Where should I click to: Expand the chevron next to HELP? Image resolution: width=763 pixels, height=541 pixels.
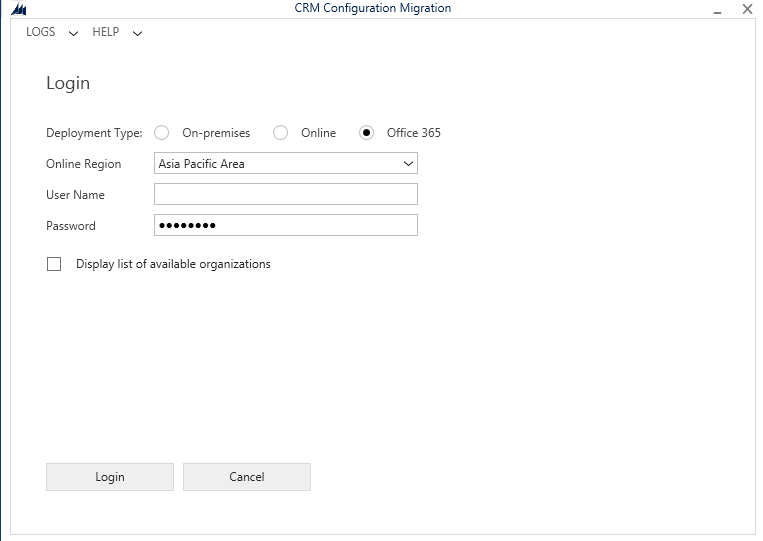pos(137,33)
